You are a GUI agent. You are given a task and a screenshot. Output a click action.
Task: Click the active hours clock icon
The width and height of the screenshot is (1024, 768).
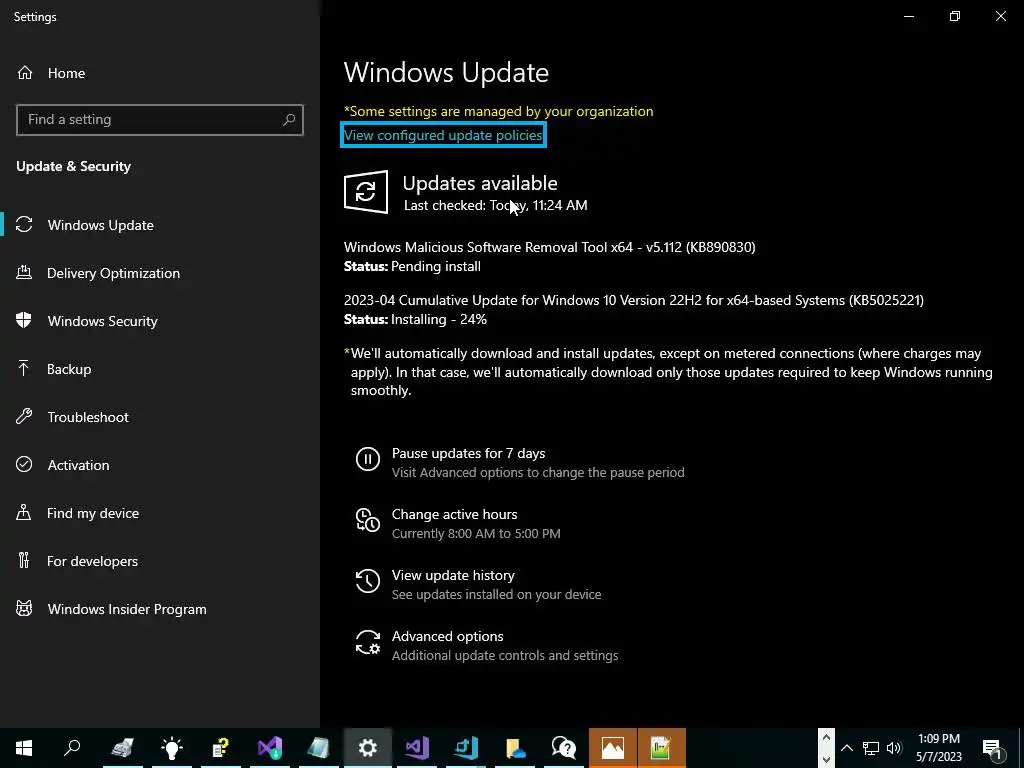coord(368,520)
